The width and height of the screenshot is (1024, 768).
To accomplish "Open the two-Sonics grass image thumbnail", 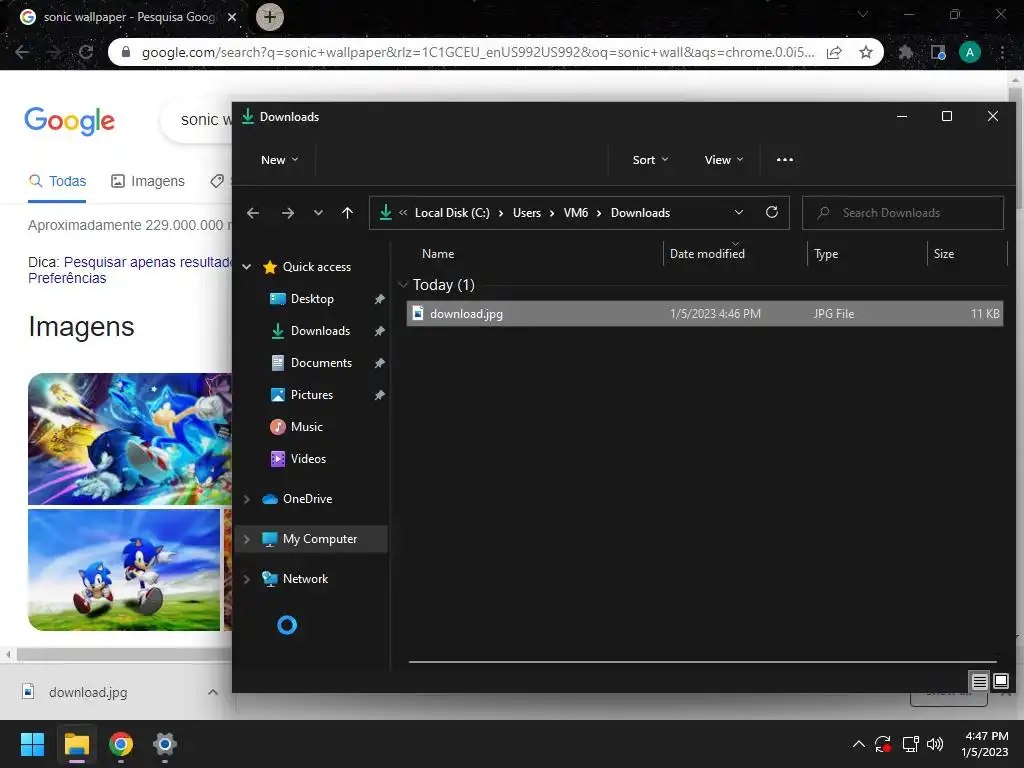I will [x=124, y=570].
